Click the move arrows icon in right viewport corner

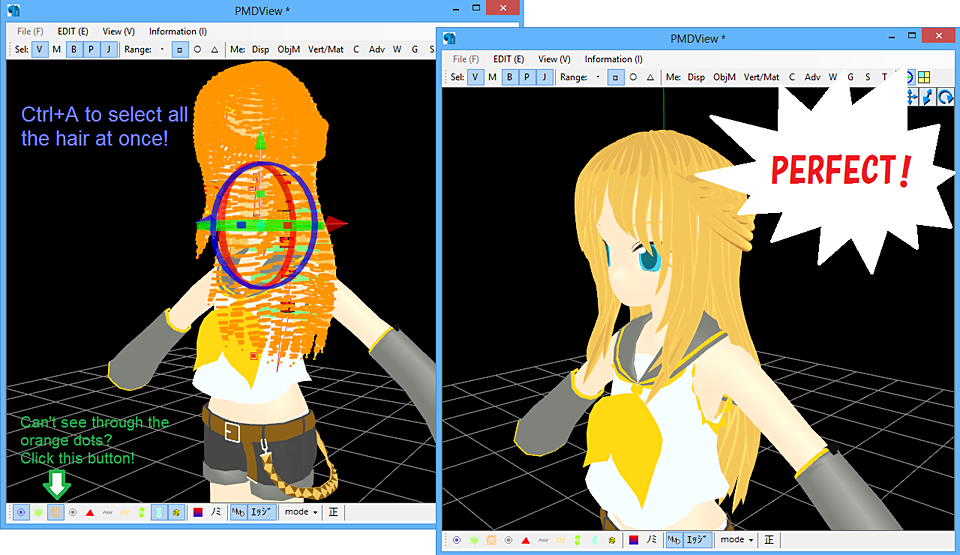[x=912, y=97]
